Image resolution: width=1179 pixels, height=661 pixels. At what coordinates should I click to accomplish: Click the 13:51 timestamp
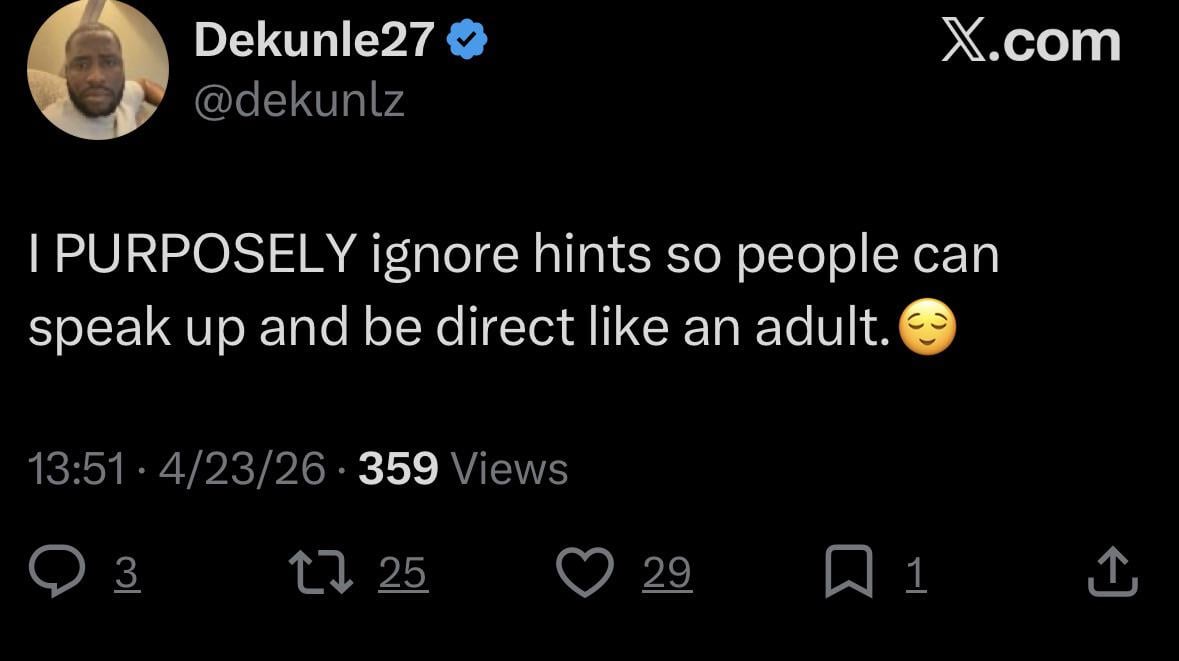click(77, 468)
